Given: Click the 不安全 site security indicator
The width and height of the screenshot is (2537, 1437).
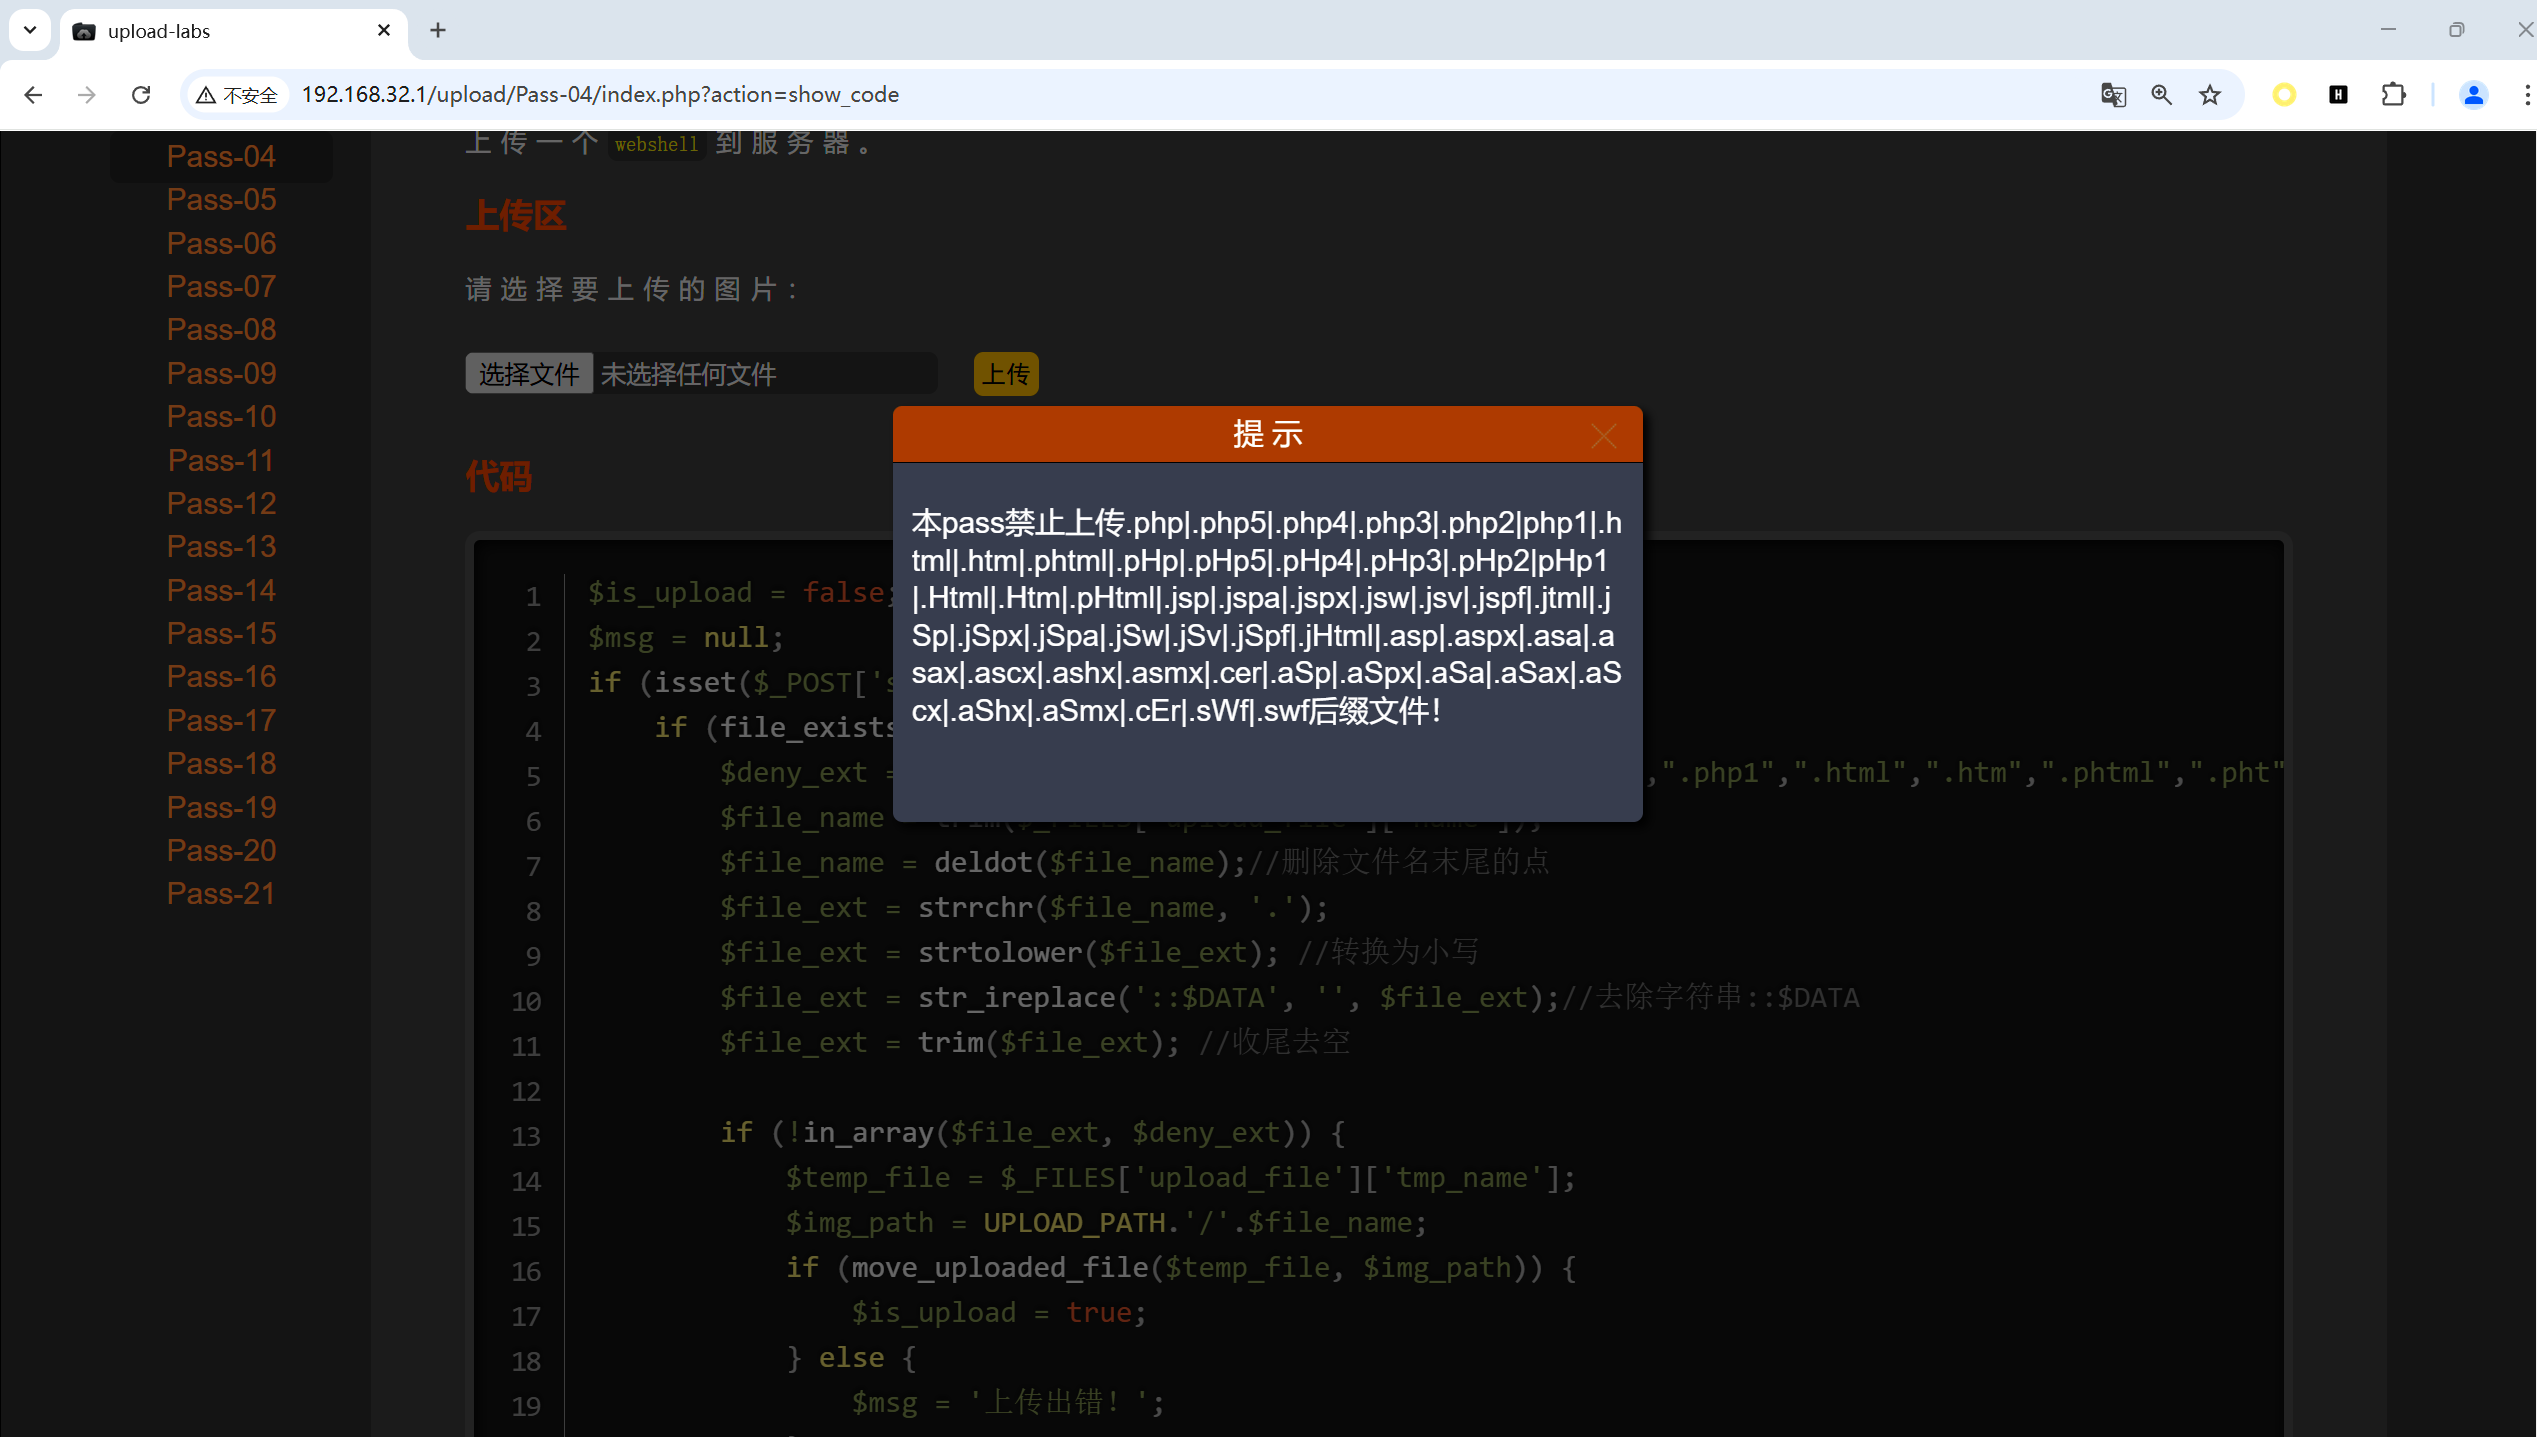Looking at the screenshot, I should (238, 95).
